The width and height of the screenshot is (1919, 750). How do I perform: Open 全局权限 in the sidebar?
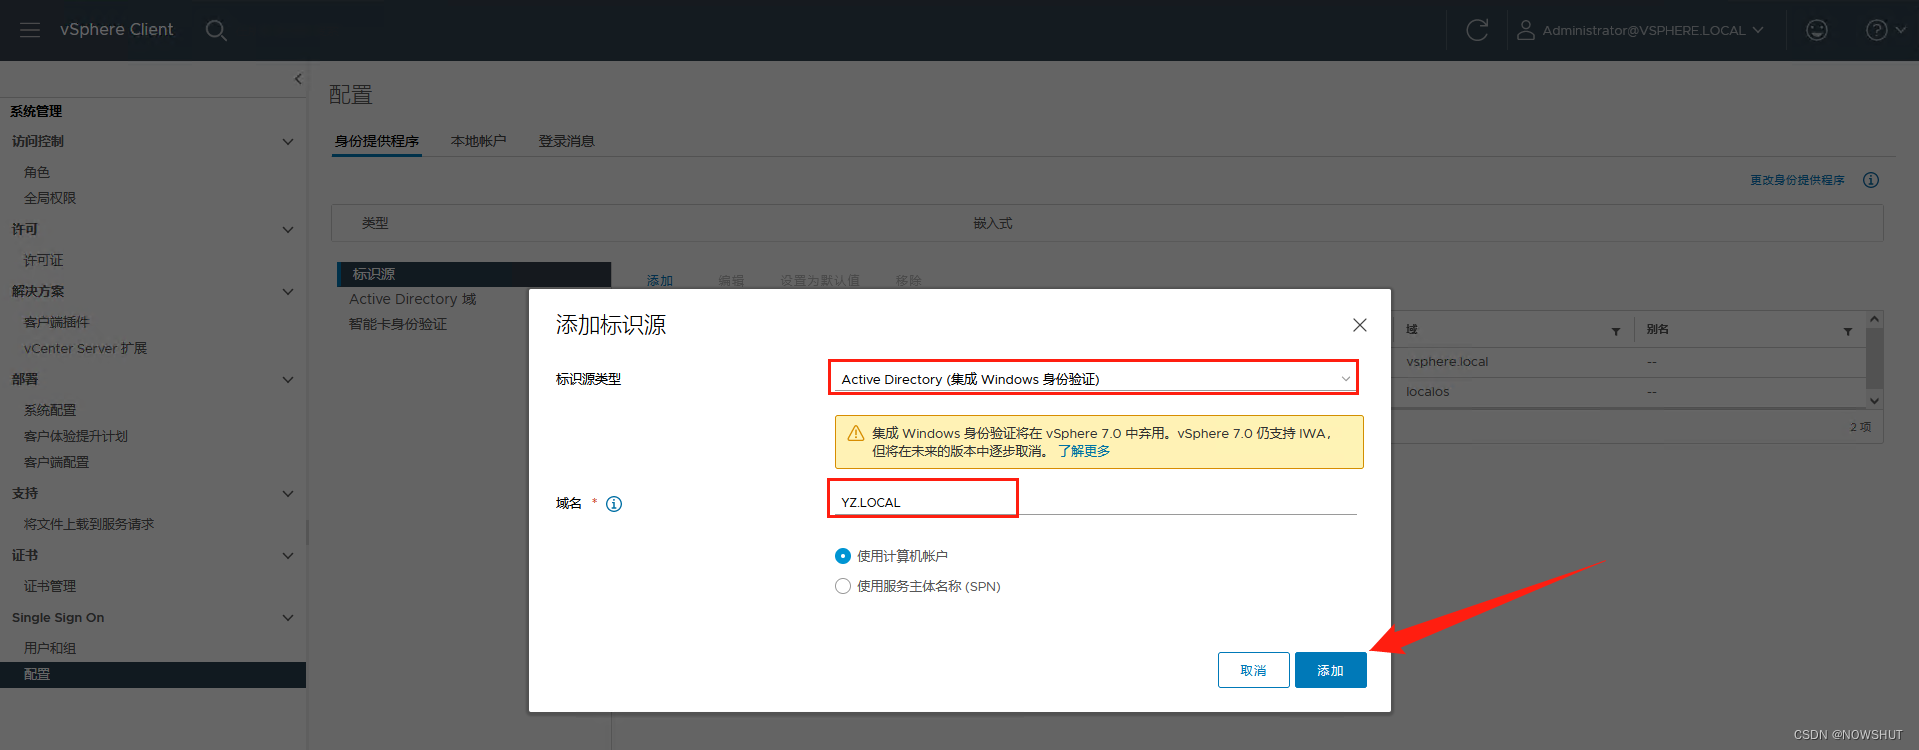tap(50, 198)
